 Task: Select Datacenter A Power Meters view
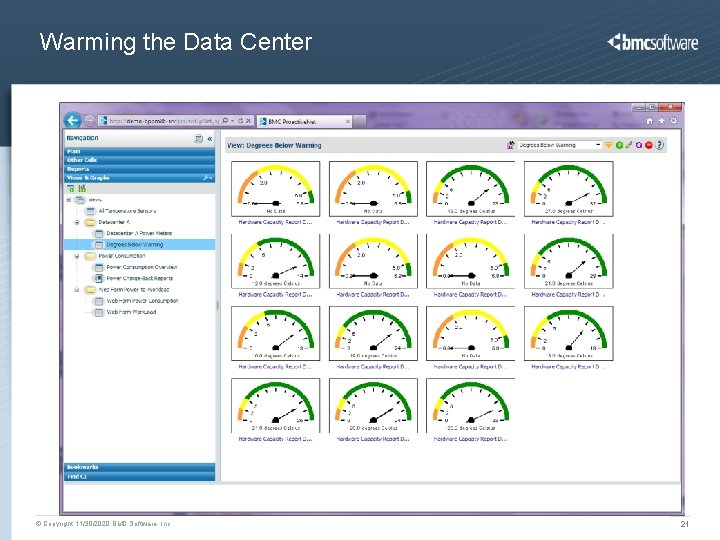(139, 233)
